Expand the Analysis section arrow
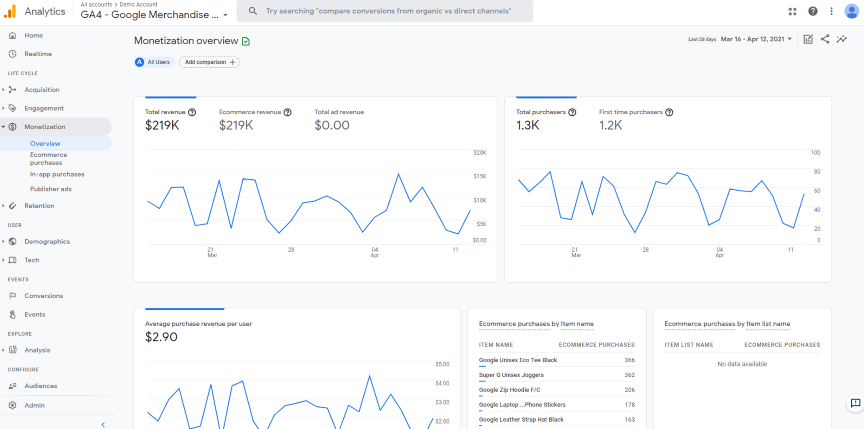Viewport: 864px width, 429px height. [x=3, y=350]
